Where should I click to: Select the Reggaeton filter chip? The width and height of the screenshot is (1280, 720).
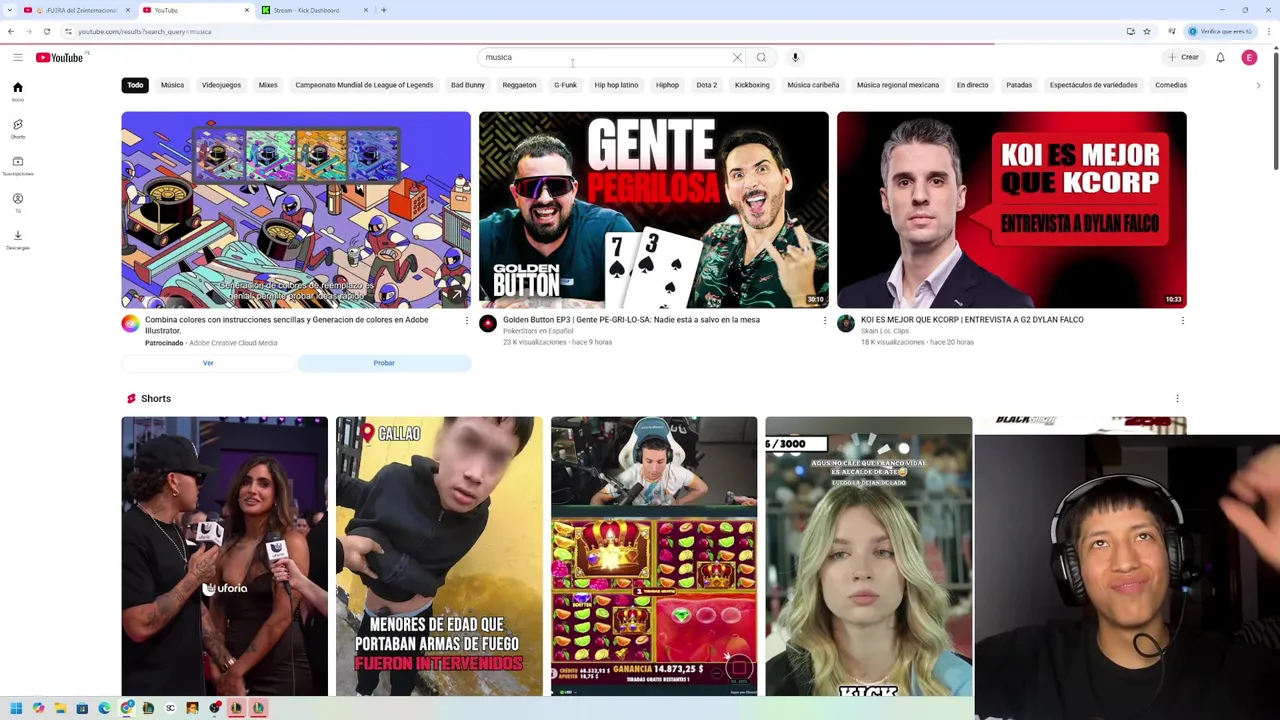[519, 85]
